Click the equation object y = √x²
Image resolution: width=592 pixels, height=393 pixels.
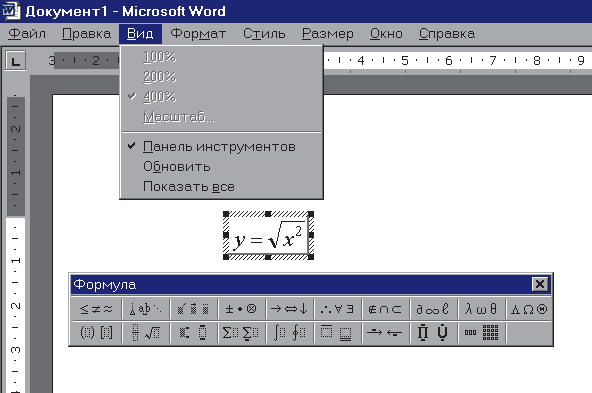[268, 236]
